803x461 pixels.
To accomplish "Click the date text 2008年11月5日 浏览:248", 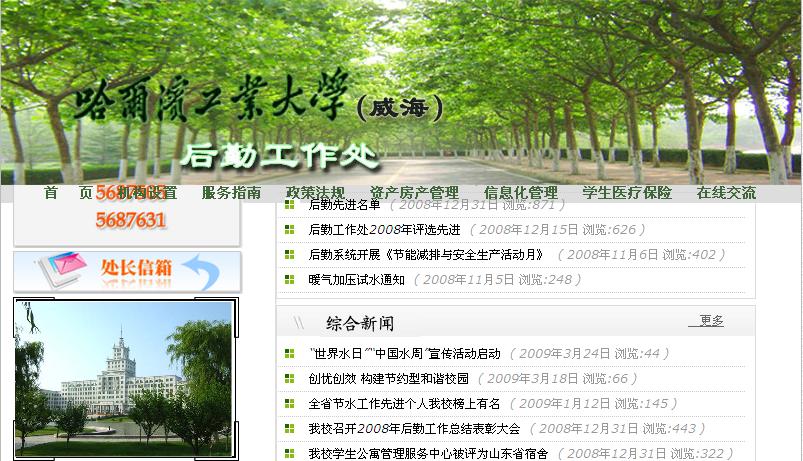I will (497, 280).
